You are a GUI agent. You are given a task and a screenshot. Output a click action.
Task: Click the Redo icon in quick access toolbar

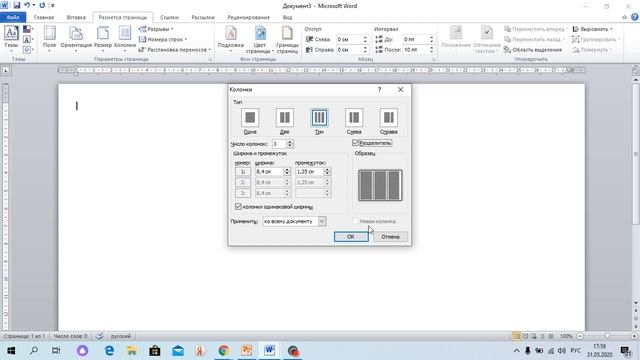[42, 6]
